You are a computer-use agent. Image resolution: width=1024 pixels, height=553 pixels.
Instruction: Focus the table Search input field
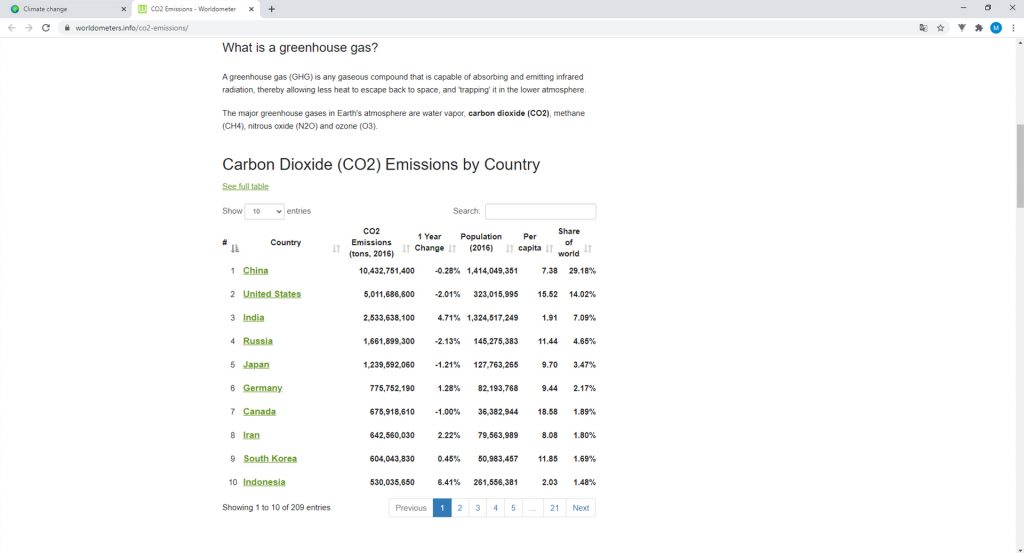click(540, 212)
